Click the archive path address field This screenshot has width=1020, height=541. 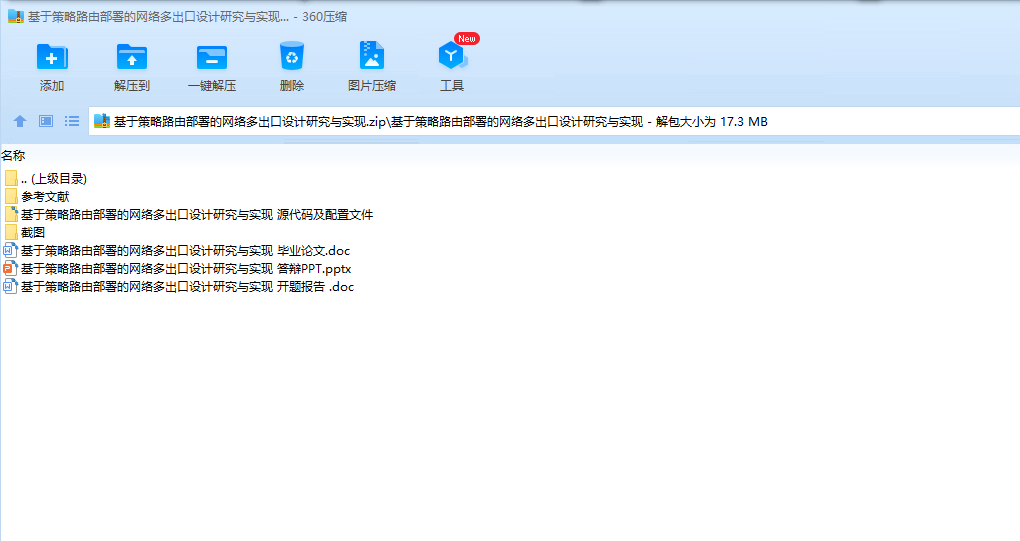(554, 122)
